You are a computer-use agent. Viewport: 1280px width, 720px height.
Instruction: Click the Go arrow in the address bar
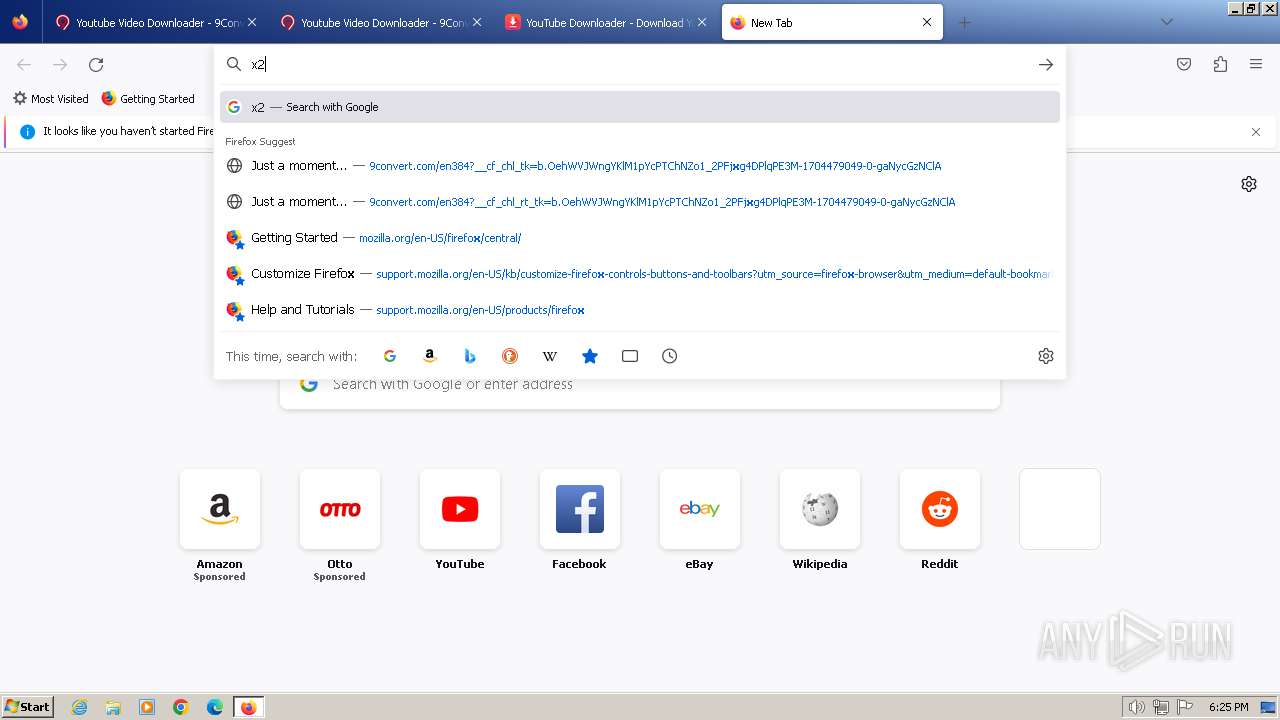point(1045,64)
